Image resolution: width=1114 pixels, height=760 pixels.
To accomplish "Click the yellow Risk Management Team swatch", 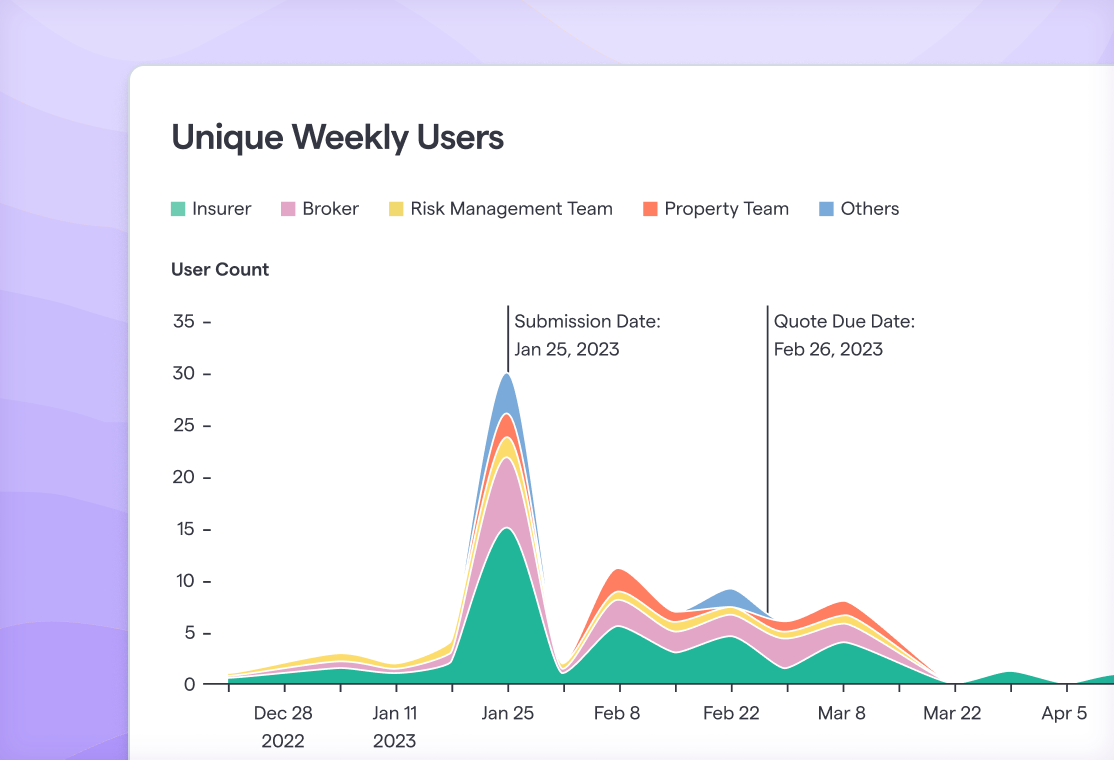I will pos(396,209).
